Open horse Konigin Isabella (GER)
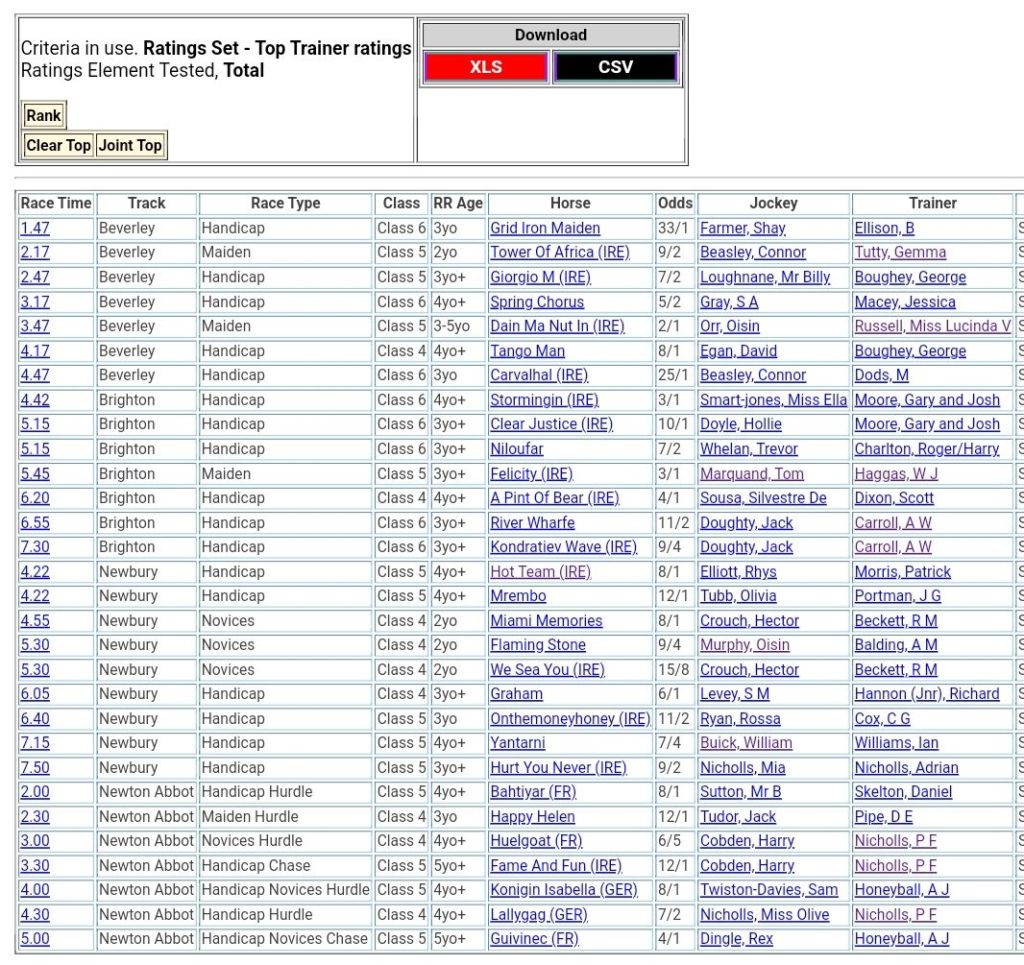1024x965 pixels. click(563, 890)
